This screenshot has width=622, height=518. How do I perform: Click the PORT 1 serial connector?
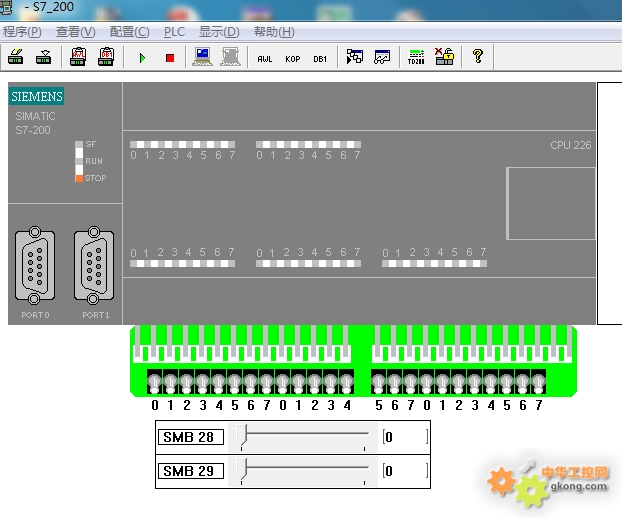point(94,265)
